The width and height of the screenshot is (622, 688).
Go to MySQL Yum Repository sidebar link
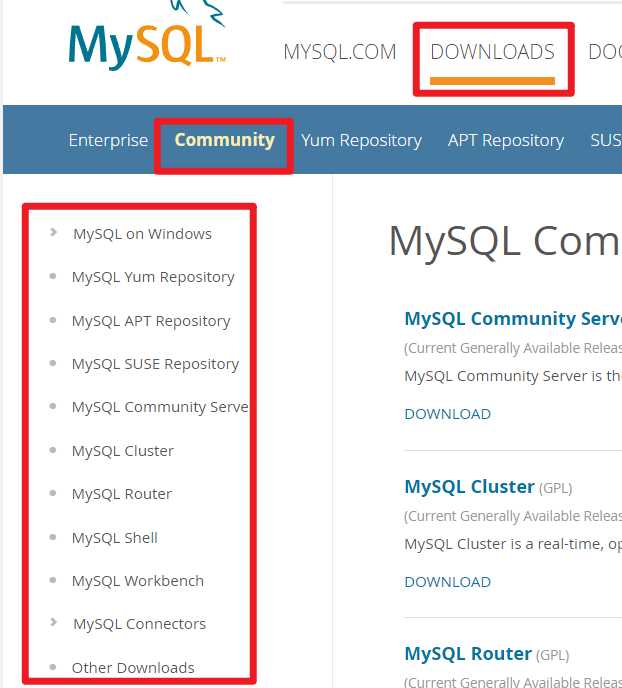tap(153, 277)
